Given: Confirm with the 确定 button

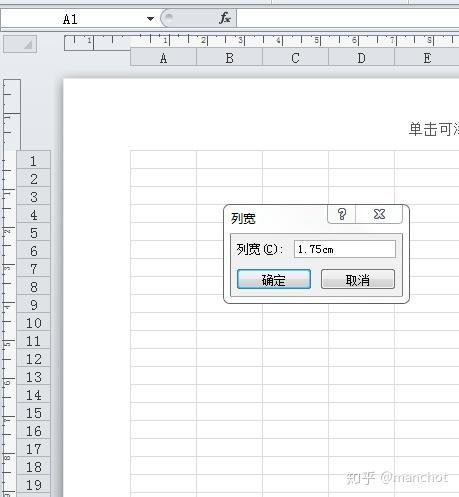Looking at the screenshot, I should coord(274,279).
